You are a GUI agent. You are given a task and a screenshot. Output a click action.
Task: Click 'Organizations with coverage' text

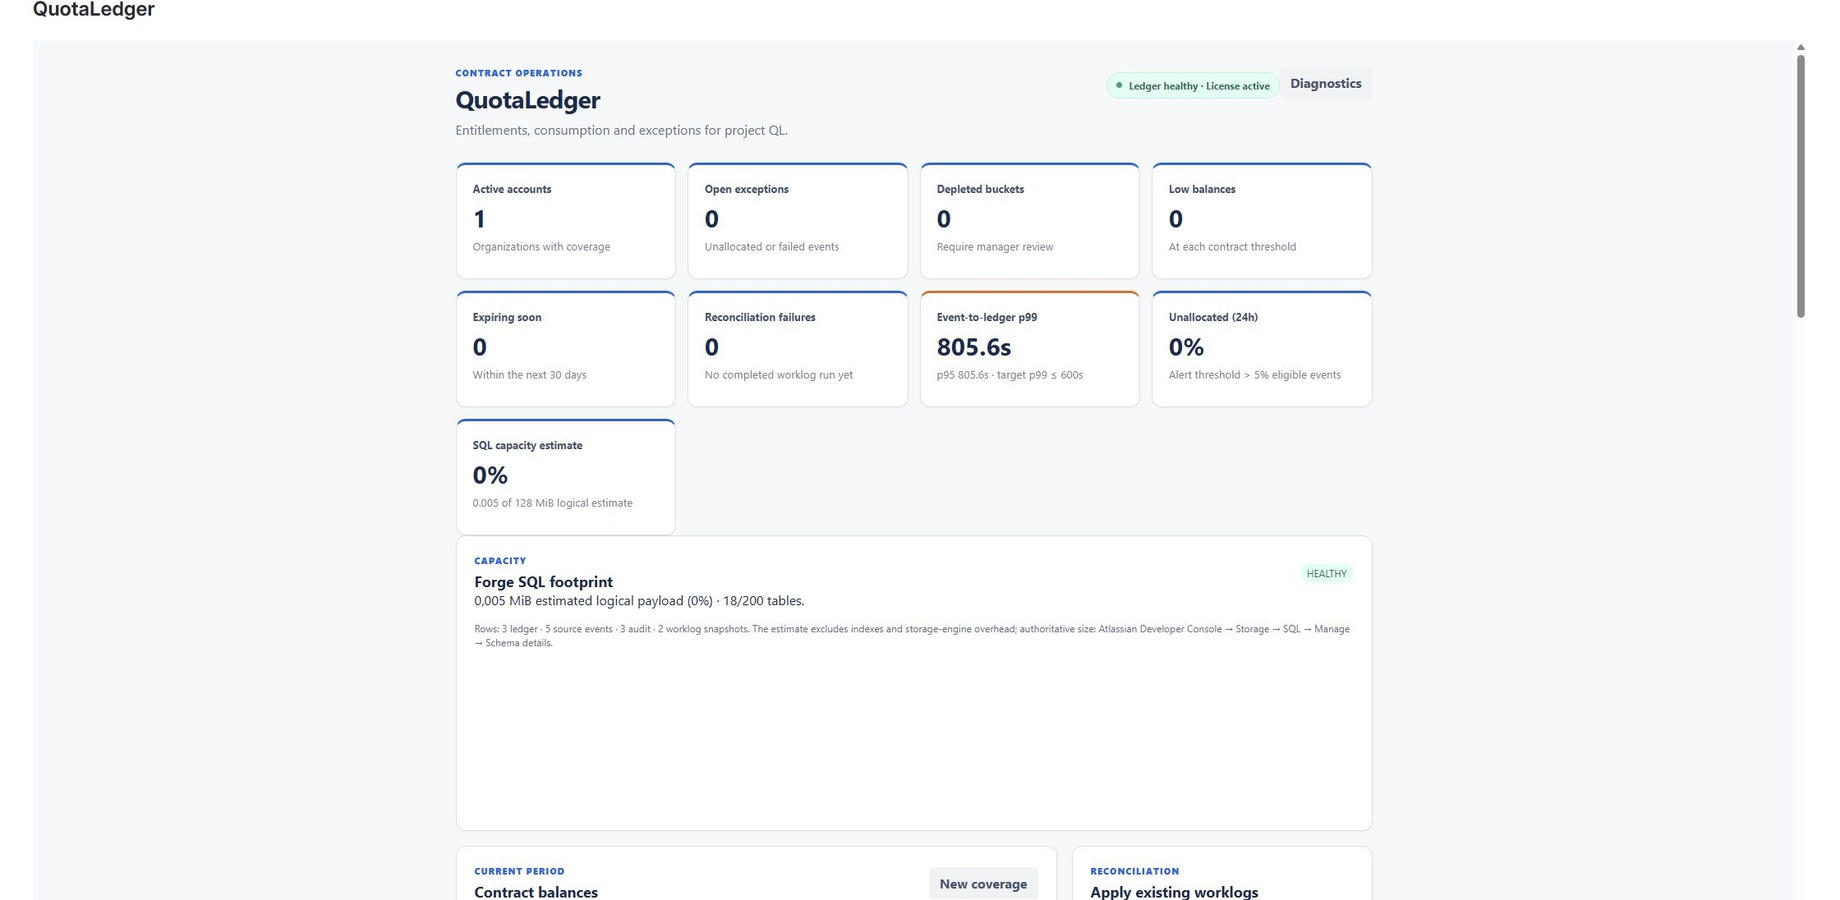click(541, 247)
